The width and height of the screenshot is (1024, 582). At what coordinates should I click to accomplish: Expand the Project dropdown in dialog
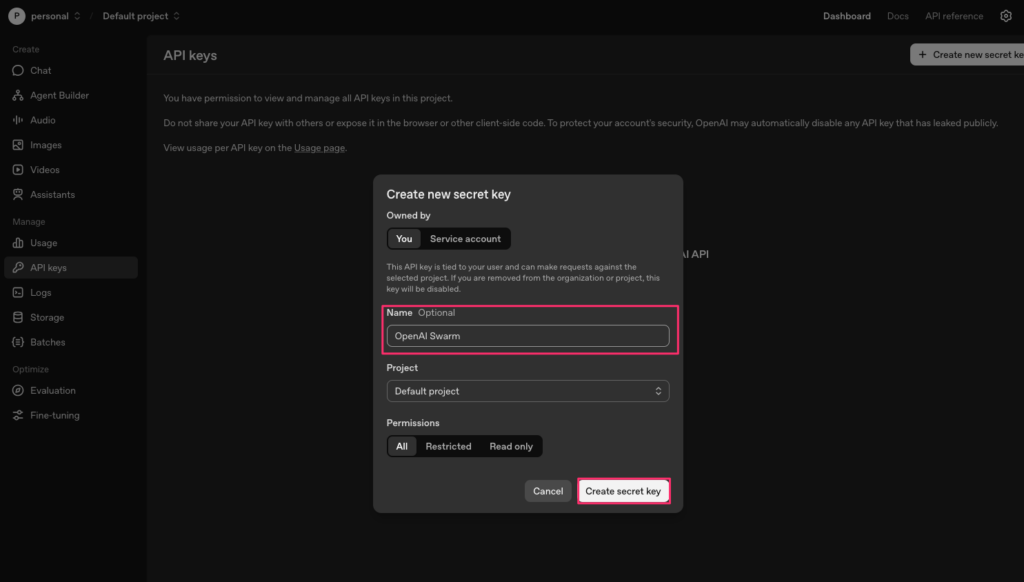tap(528, 391)
